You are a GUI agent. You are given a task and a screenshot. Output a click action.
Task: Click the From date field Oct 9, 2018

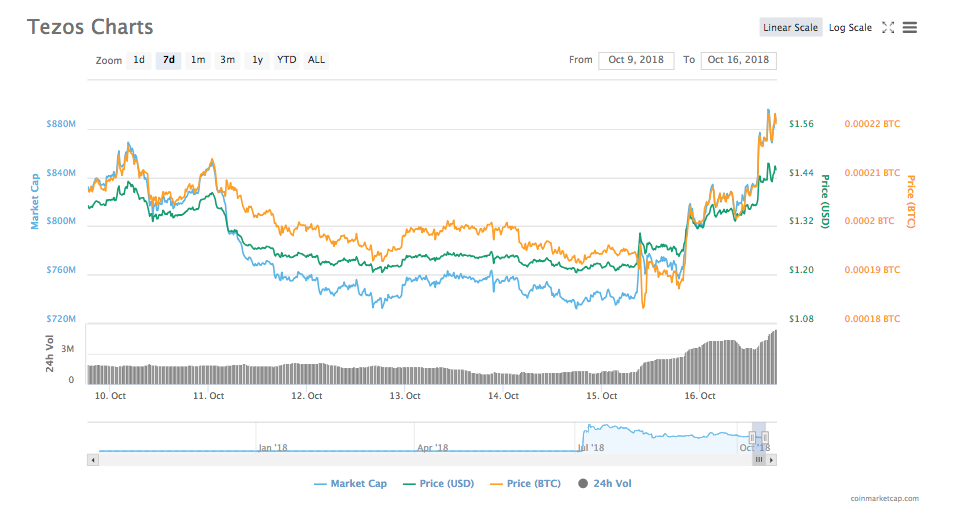[636, 60]
